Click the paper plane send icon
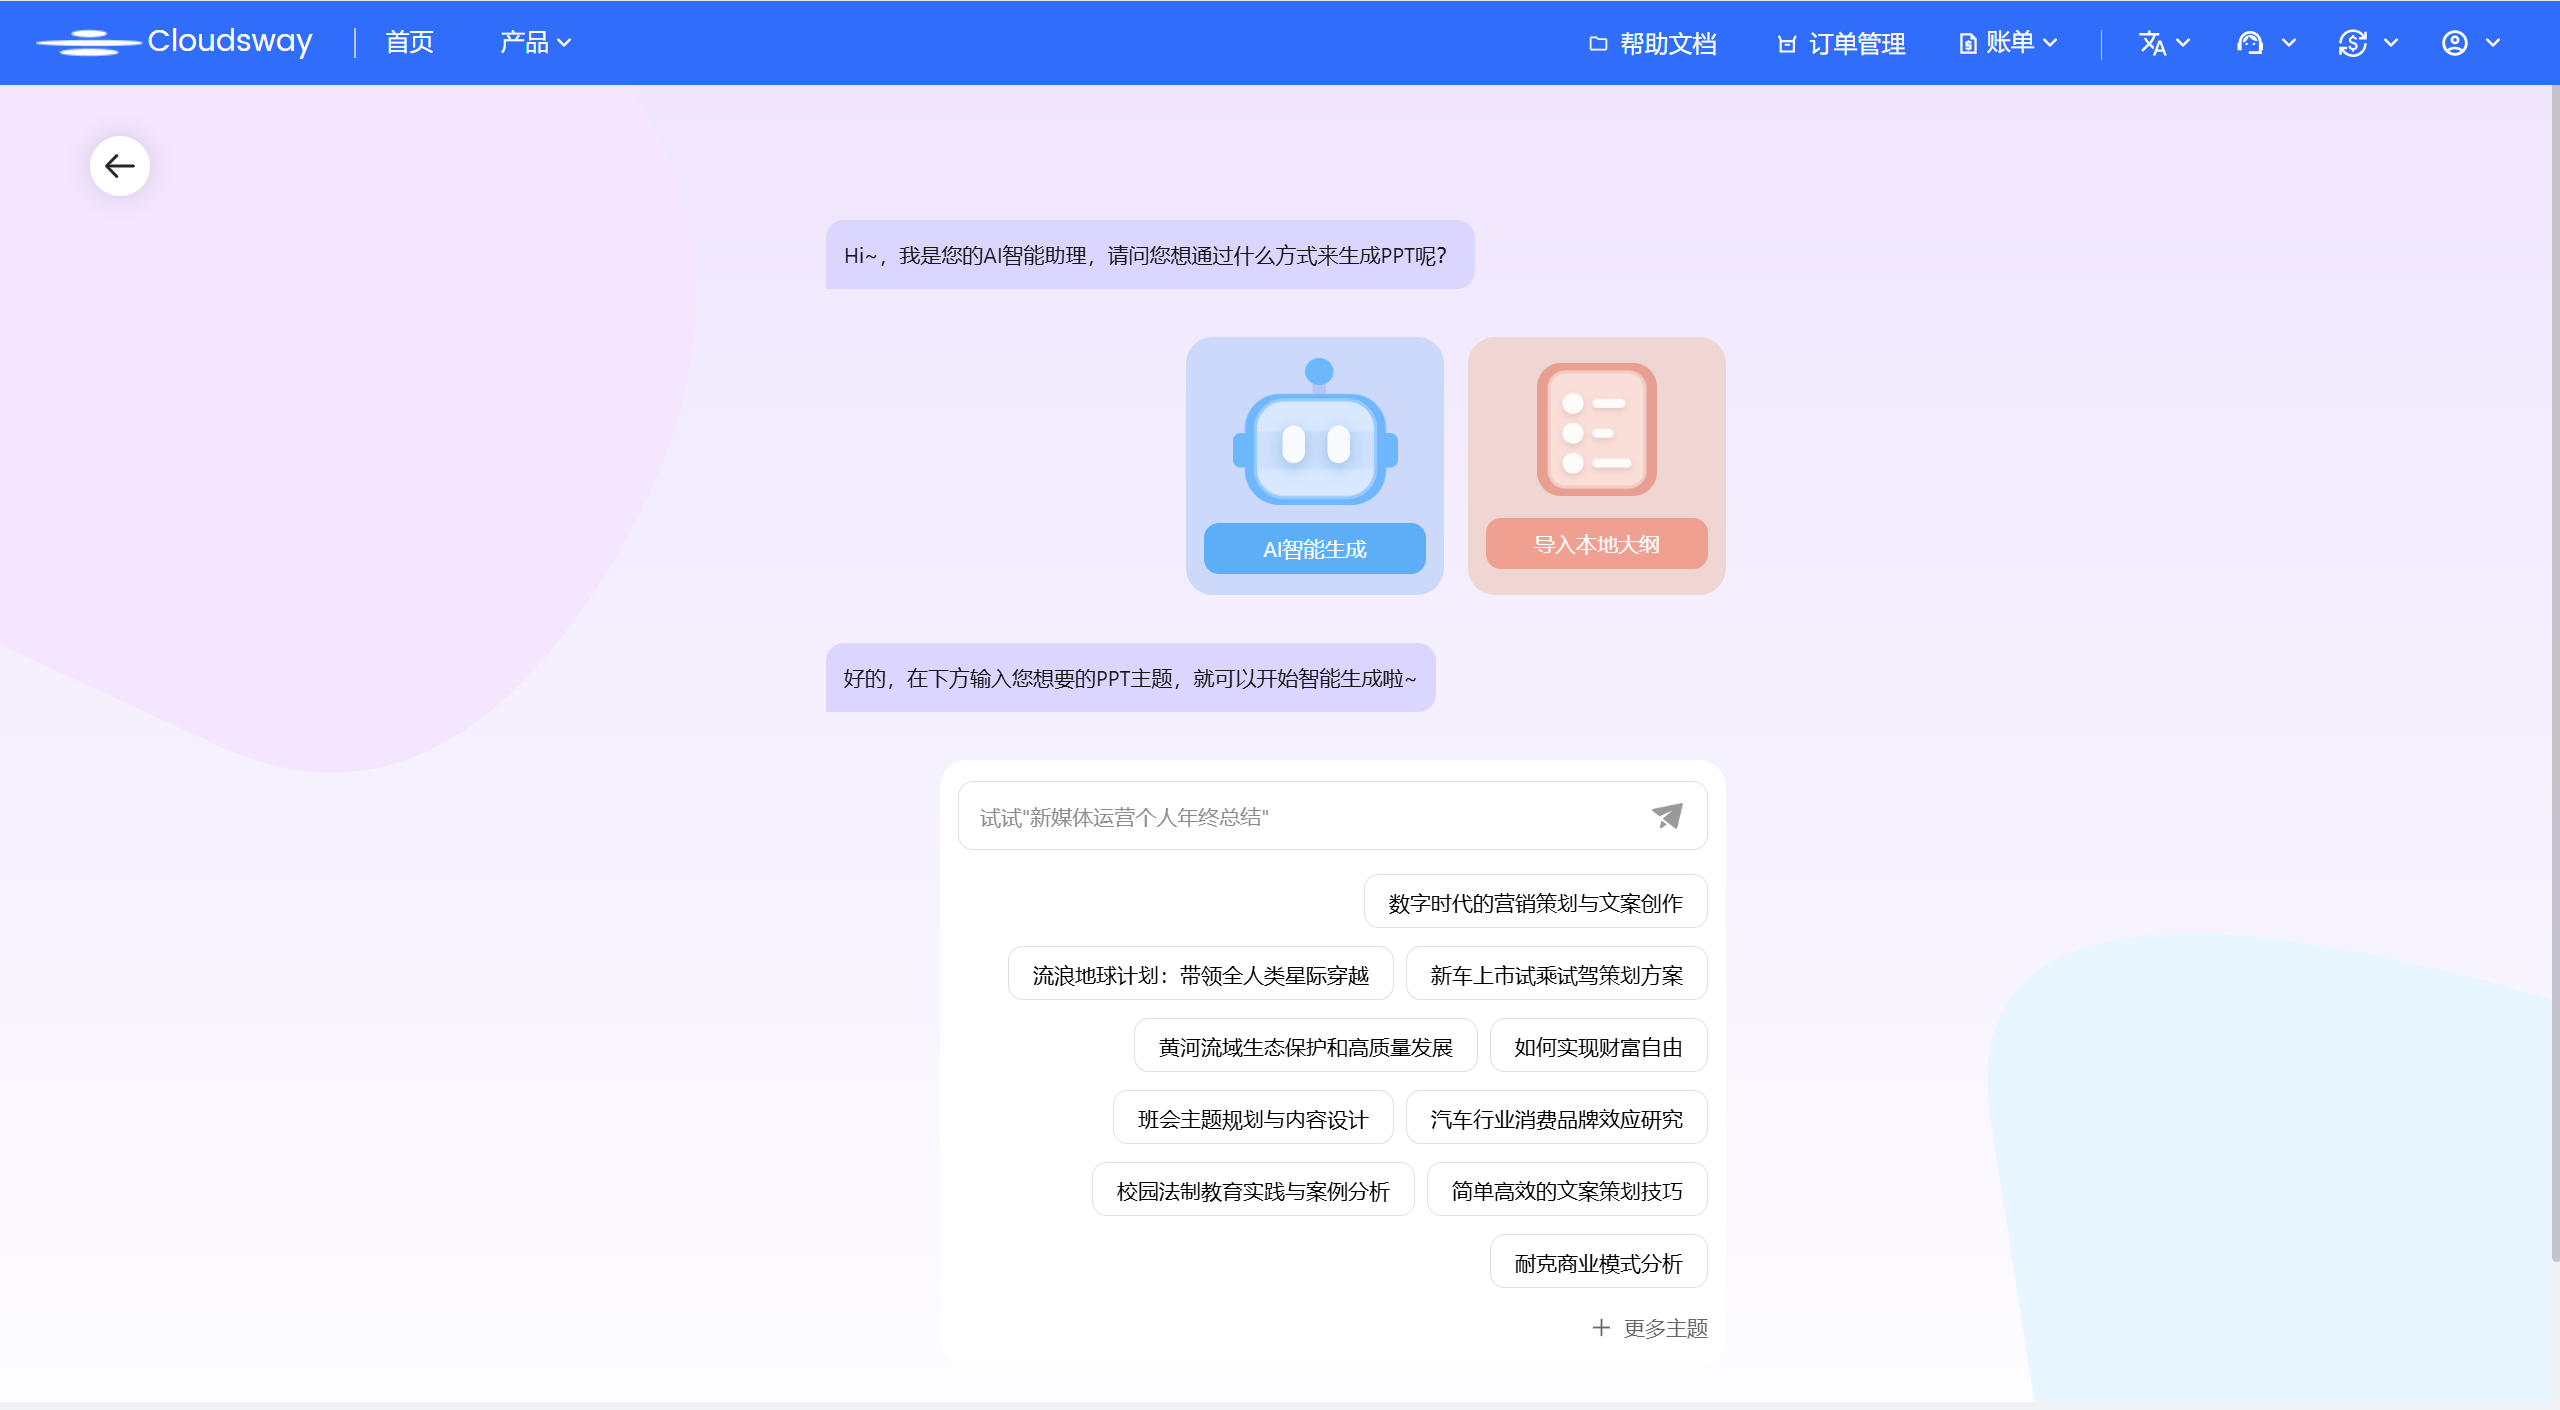Viewport: 2560px width, 1410px height. [1666, 815]
